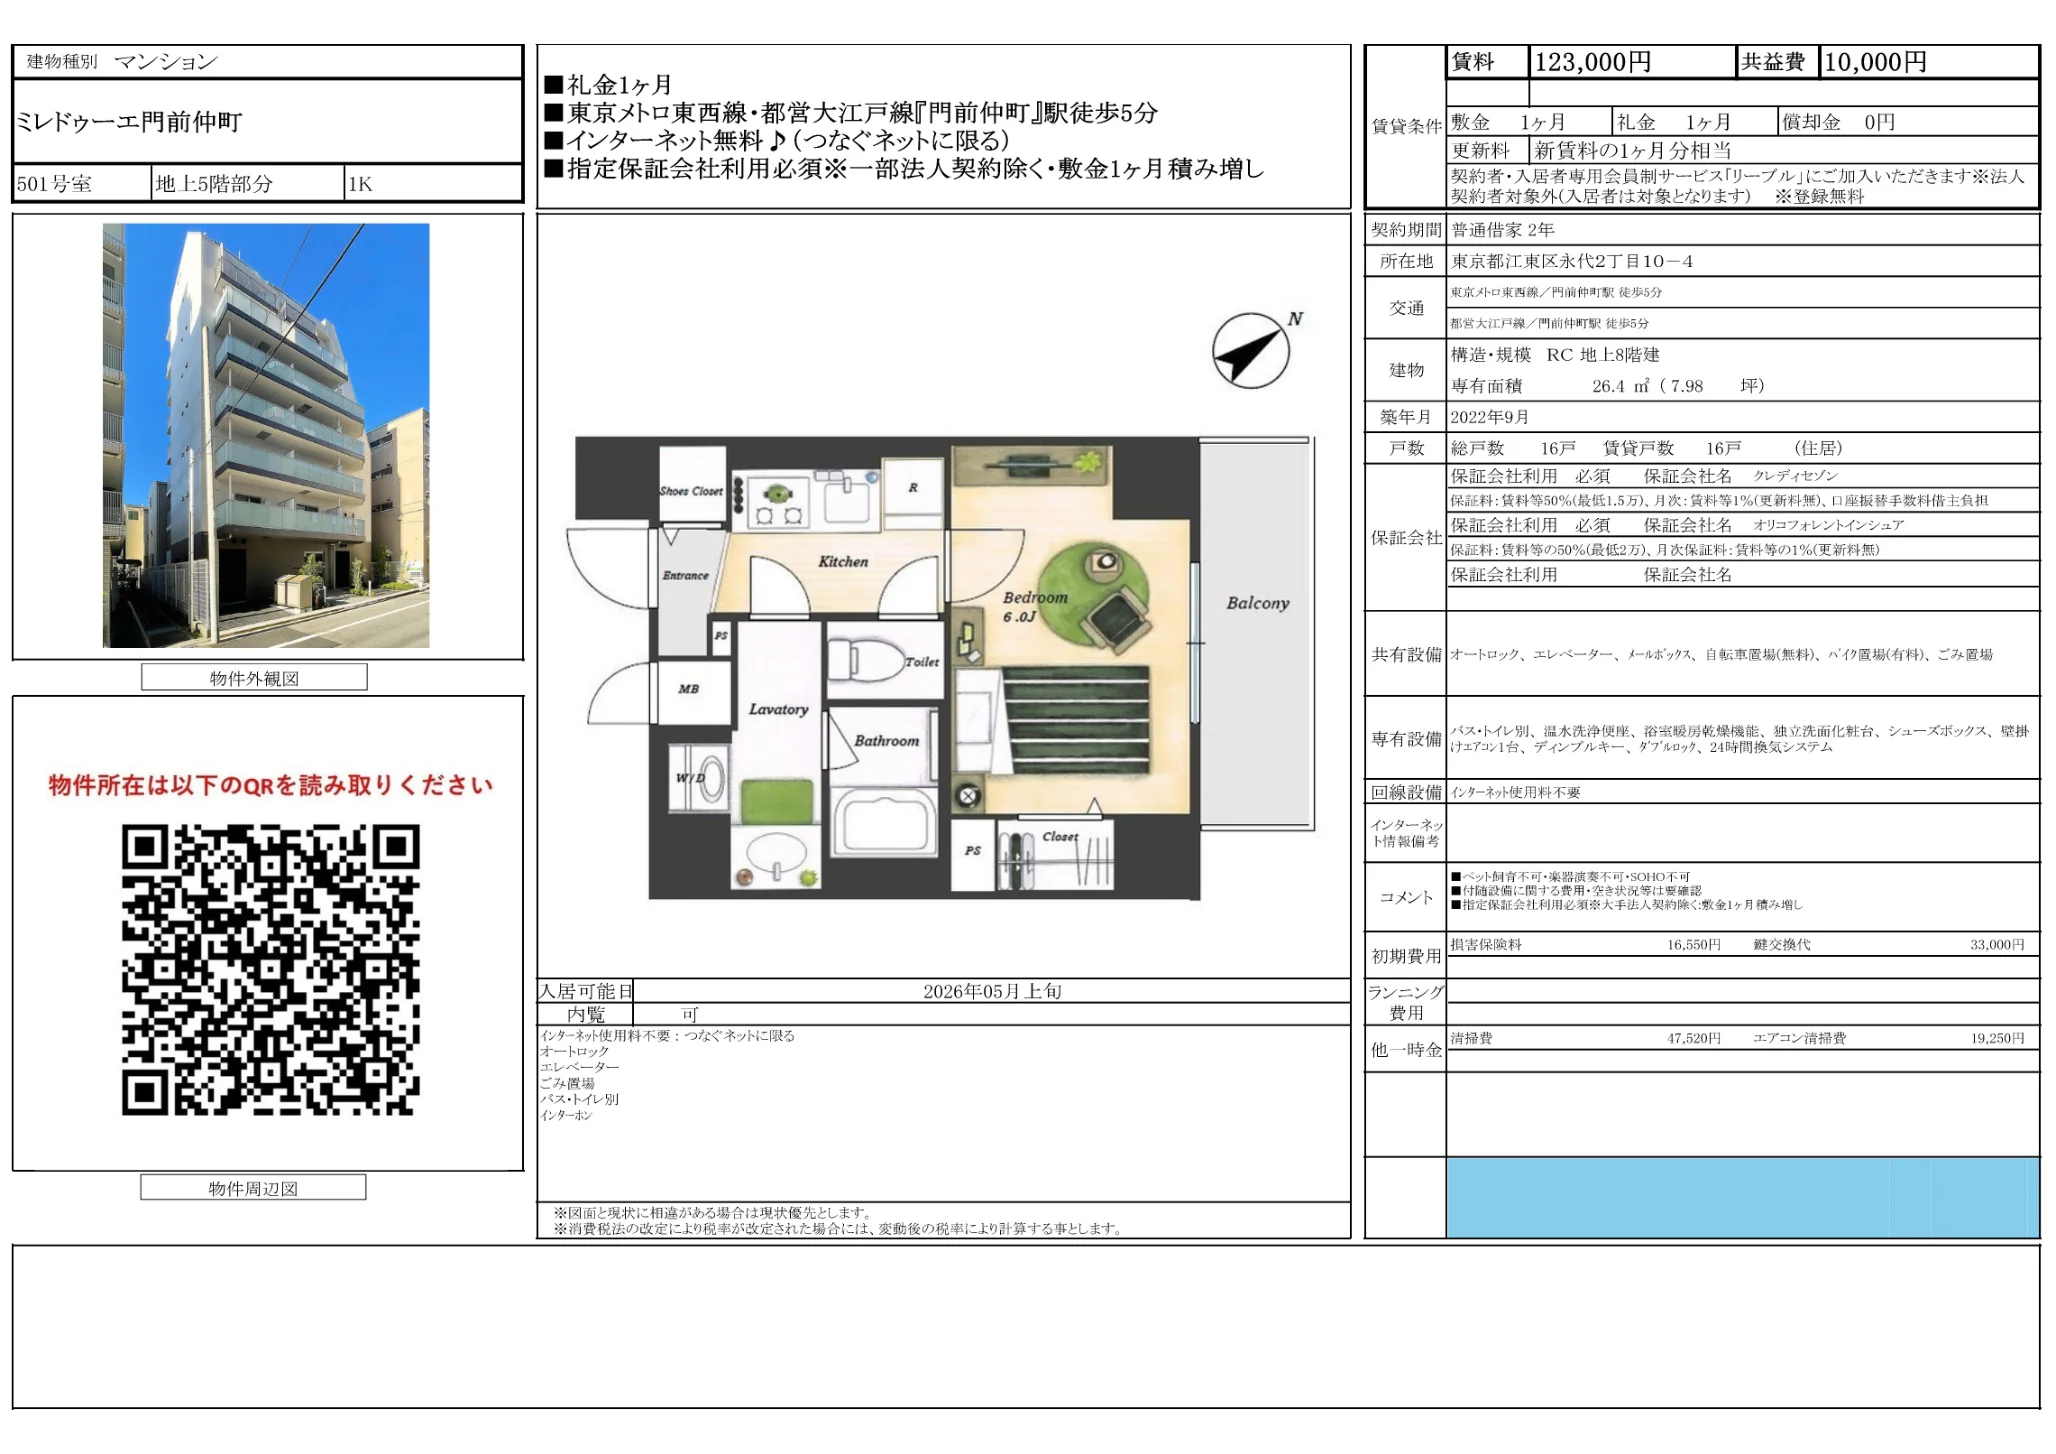Click the damage insurance fee 16,550円

point(1693,945)
